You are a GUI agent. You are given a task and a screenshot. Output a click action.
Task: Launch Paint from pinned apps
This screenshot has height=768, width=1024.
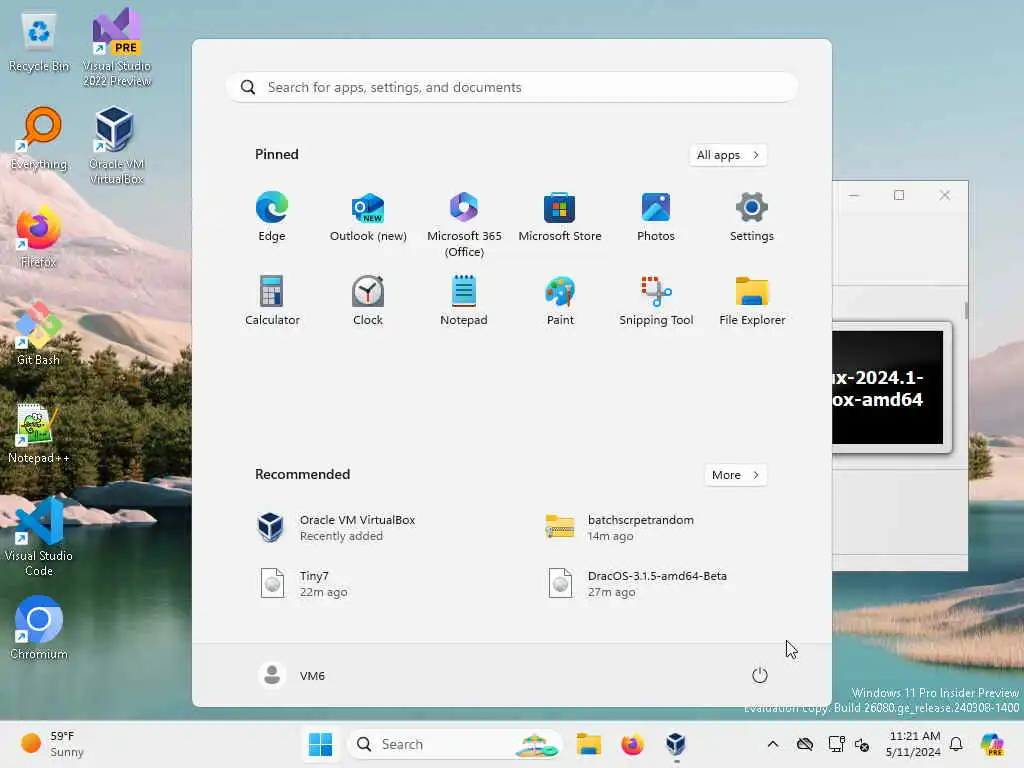[x=560, y=301]
